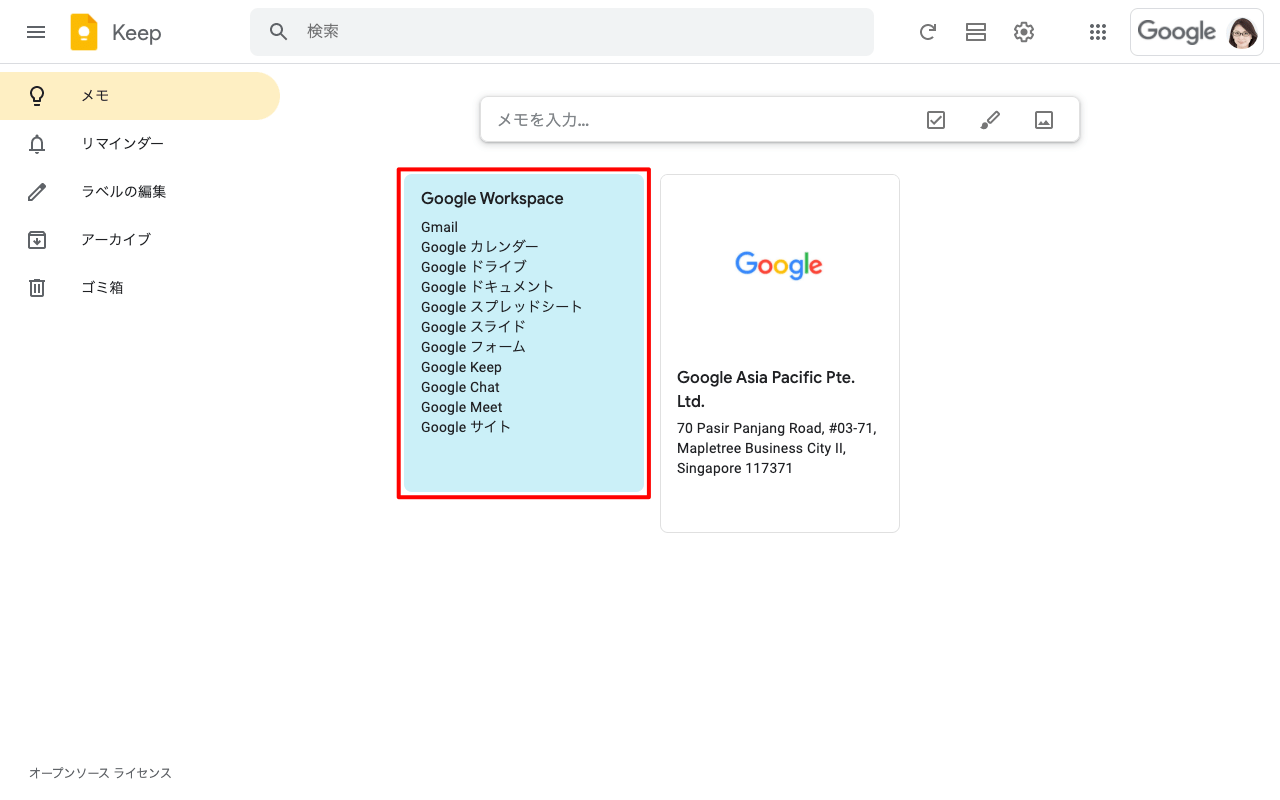Open the hamburger main menu

(x=36, y=32)
